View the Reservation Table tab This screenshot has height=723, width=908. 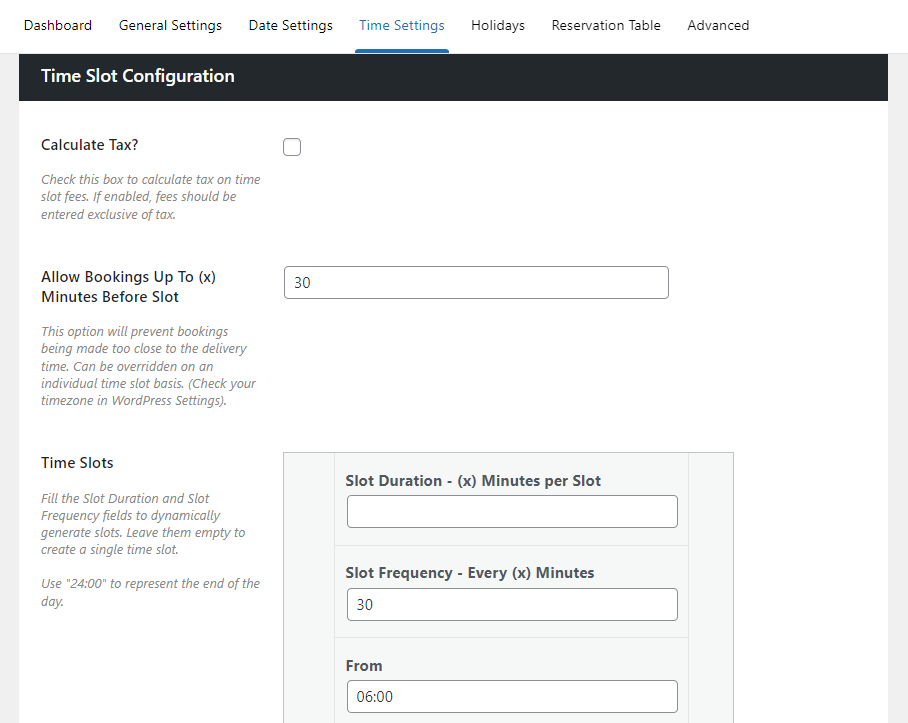(606, 25)
